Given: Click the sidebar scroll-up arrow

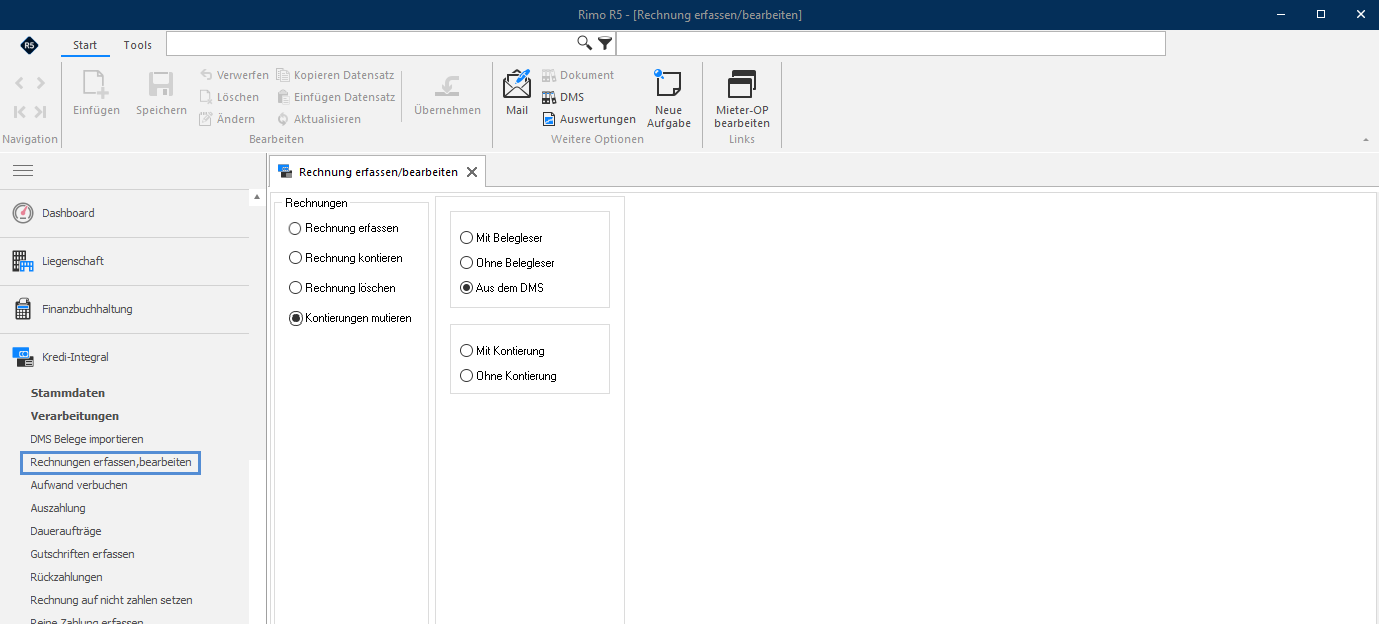Looking at the screenshot, I should tap(257, 197).
